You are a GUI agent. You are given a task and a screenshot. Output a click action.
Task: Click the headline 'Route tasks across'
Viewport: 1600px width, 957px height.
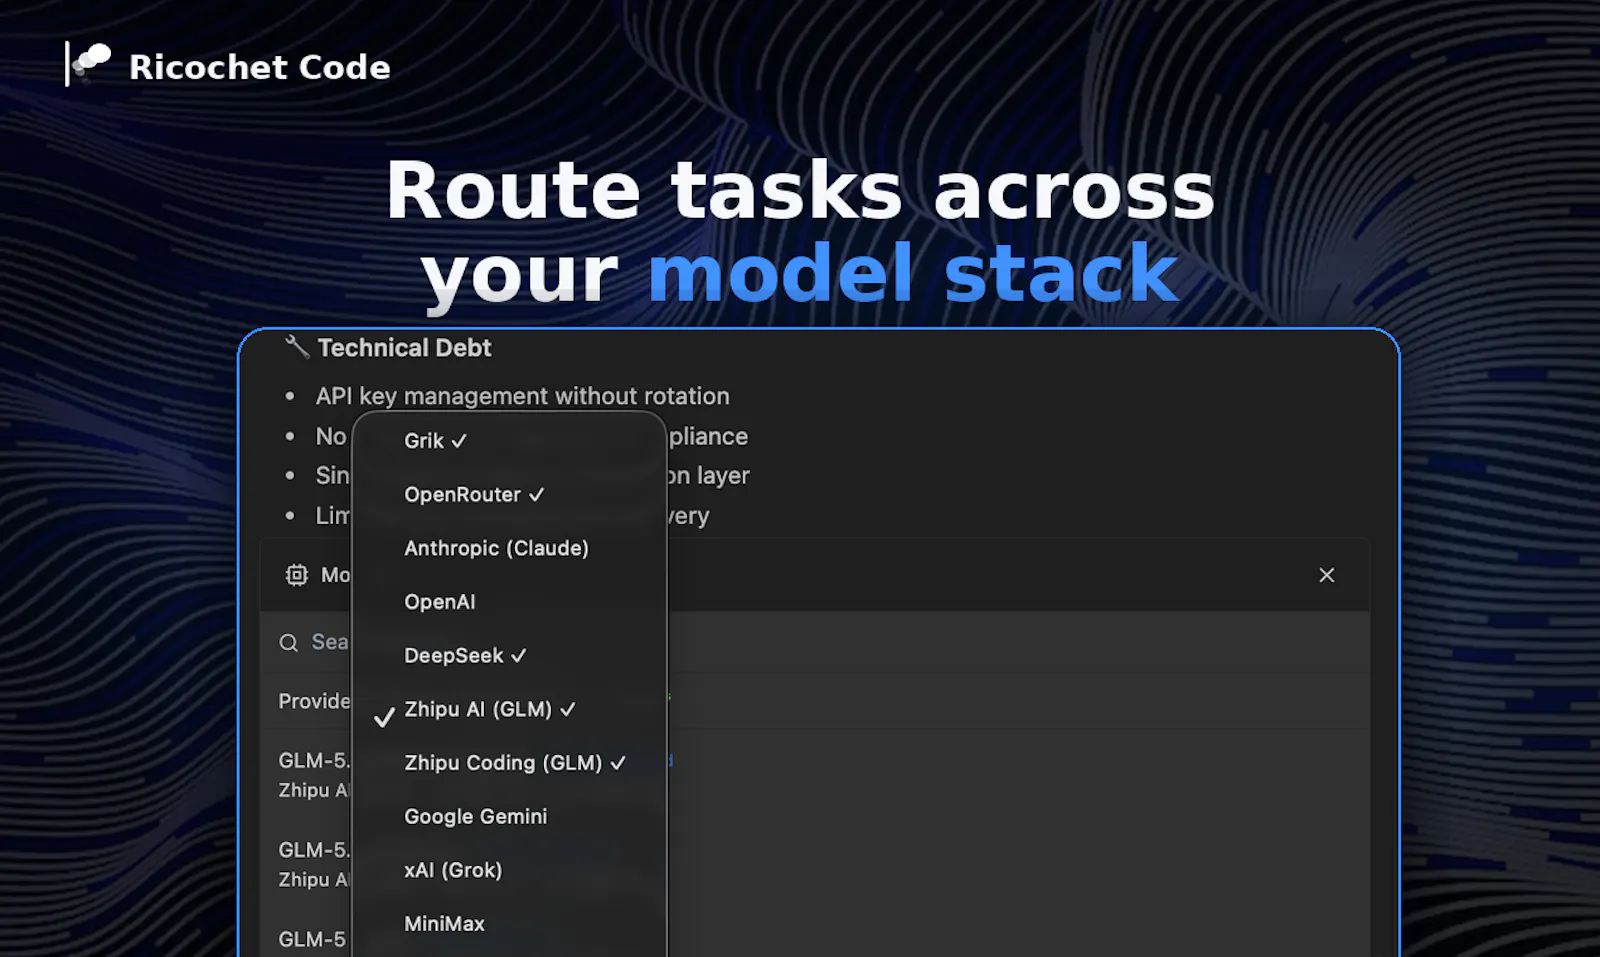(800, 190)
